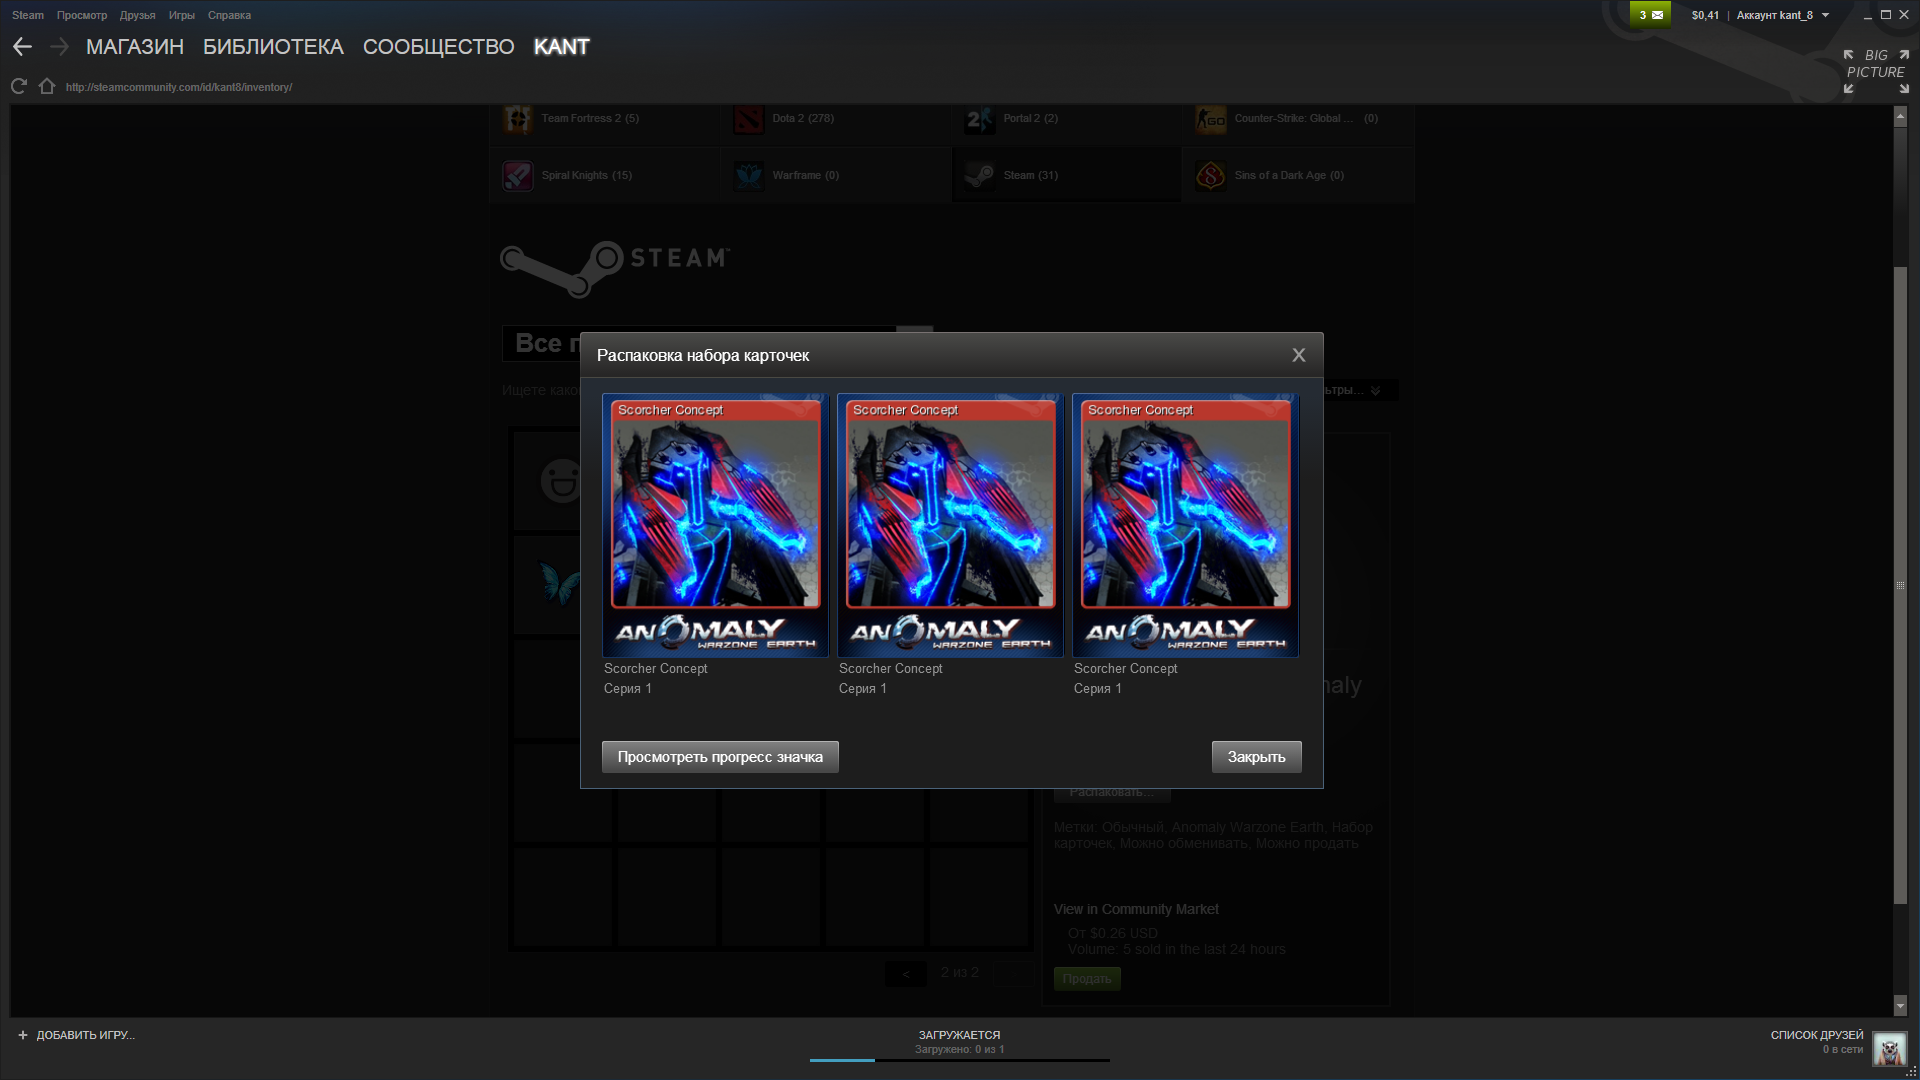Image resolution: width=1920 pixels, height=1080 pixels.
Task: Open the Steam menu
Action: (27, 15)
